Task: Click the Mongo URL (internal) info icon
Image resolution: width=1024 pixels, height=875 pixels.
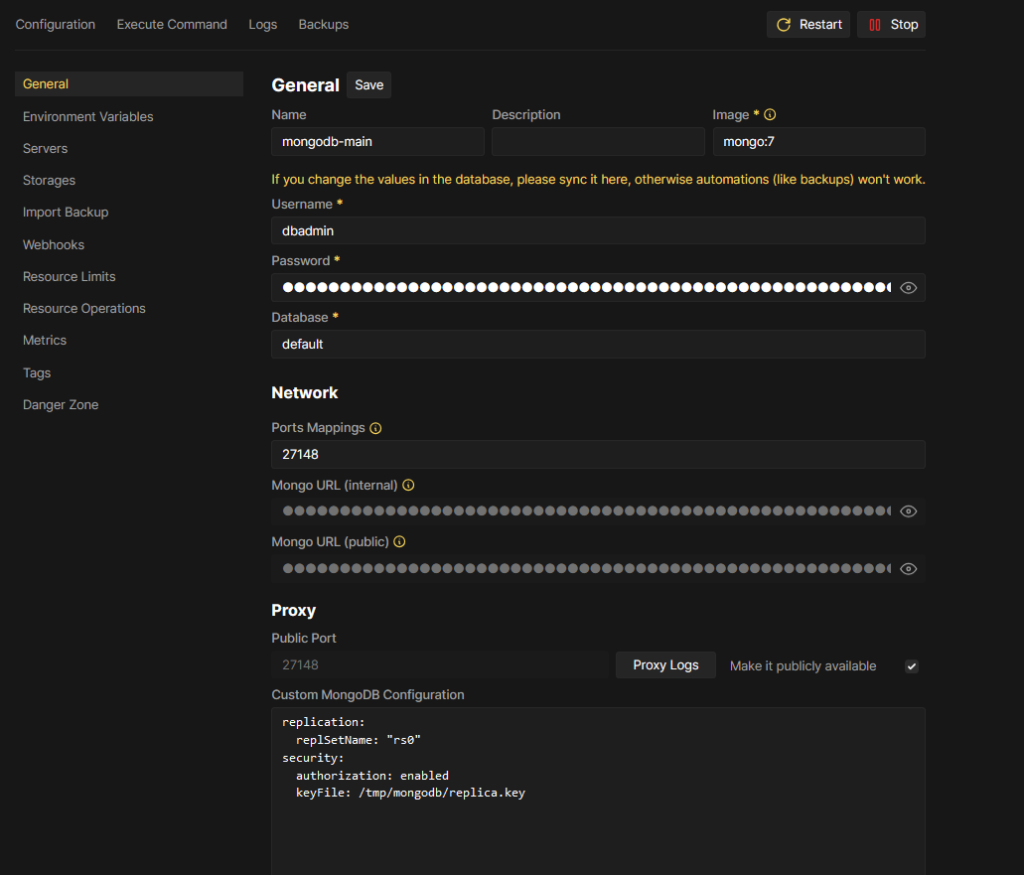Action: 408,485
